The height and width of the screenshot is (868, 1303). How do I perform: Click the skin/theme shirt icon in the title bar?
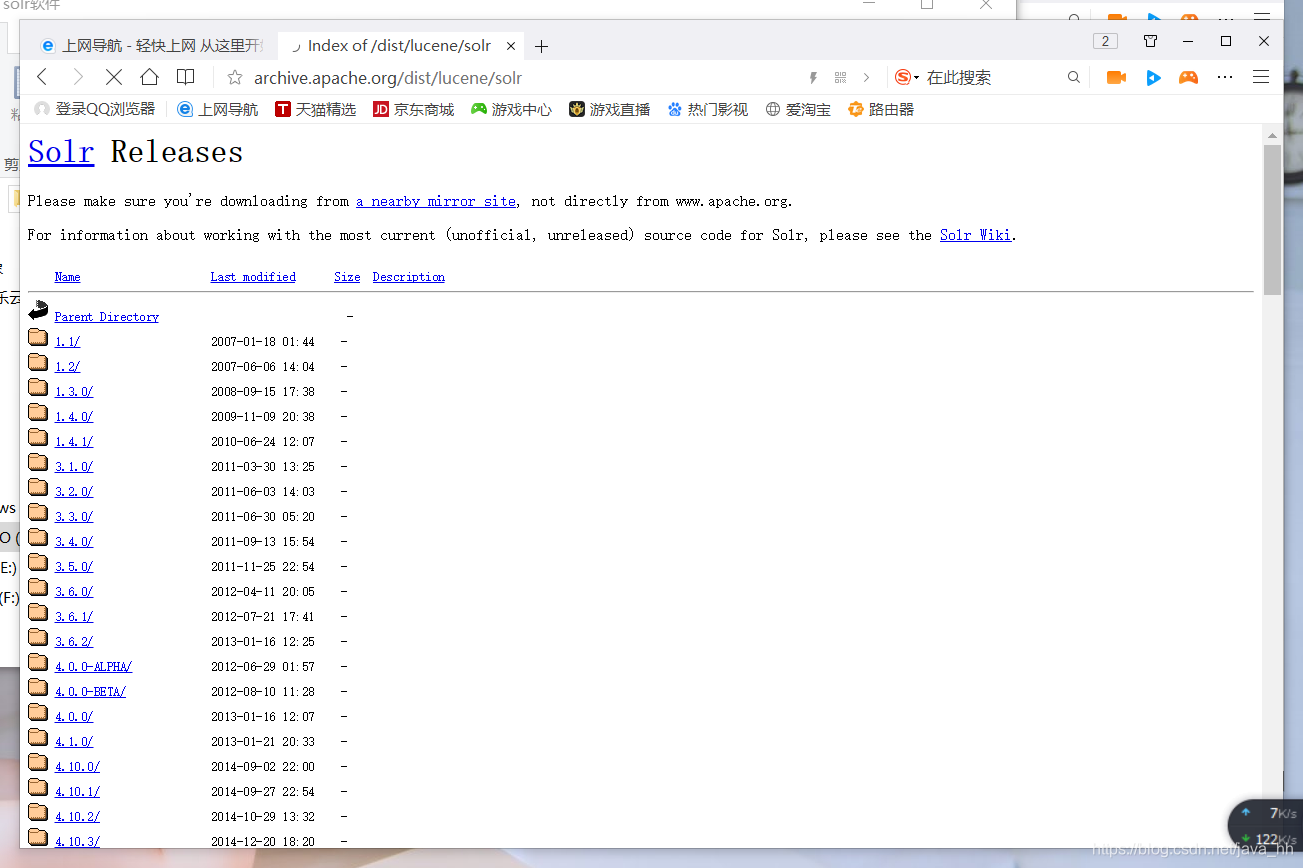[x=1150, y=41]
